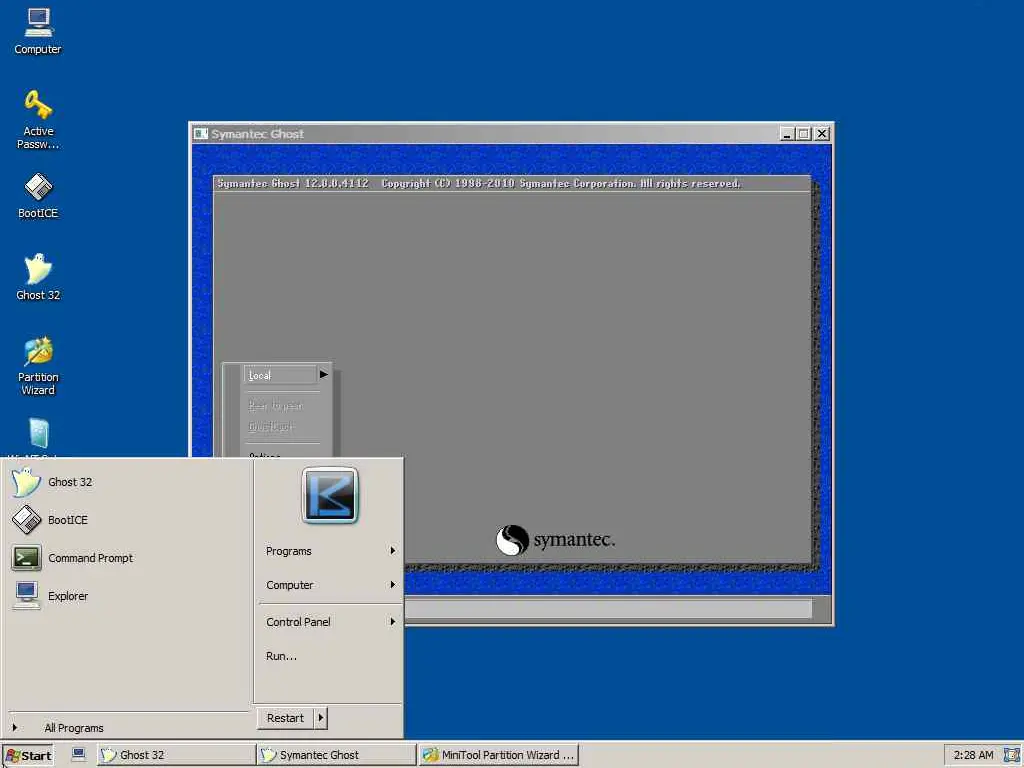This screenshot has height=768, width=1024.
Task: Expand the Restart options arrow
Action: click(x=320, y=718)
